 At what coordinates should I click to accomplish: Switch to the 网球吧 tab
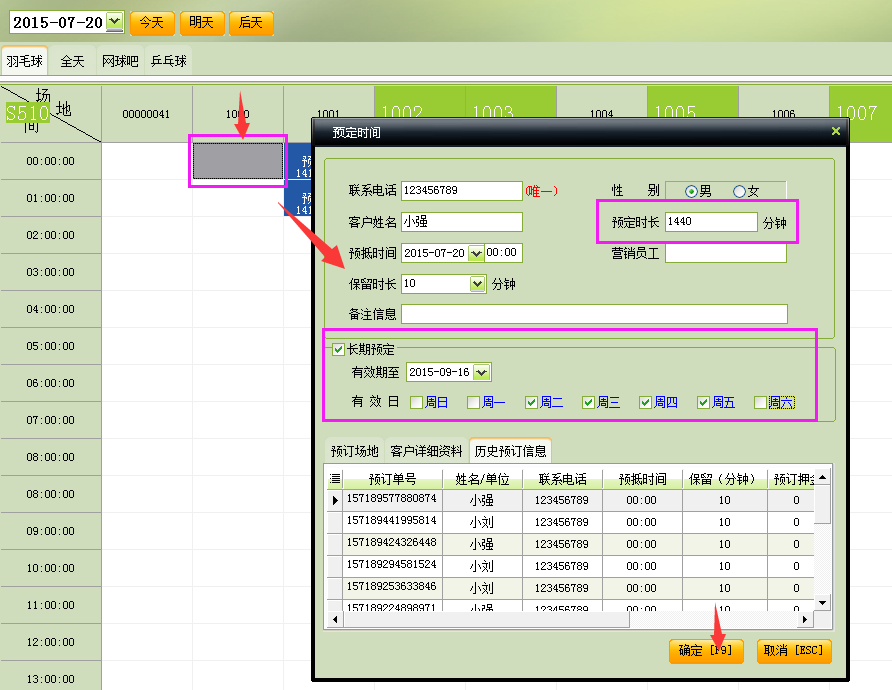coord(120,61)
